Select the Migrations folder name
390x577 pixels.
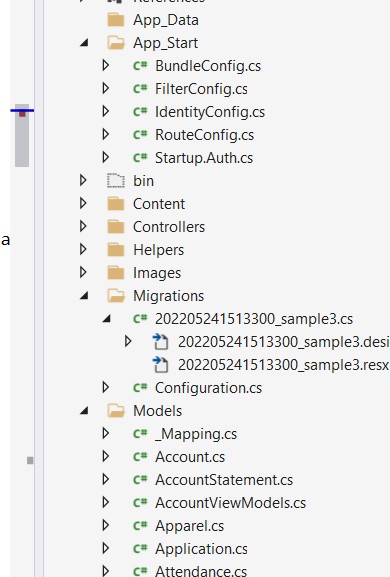click(169, 296)
